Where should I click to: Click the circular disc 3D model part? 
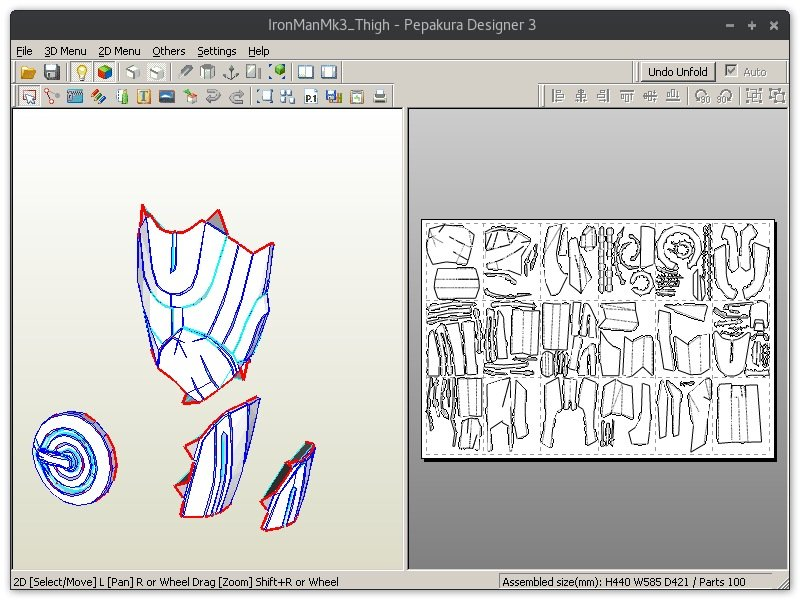74,458
